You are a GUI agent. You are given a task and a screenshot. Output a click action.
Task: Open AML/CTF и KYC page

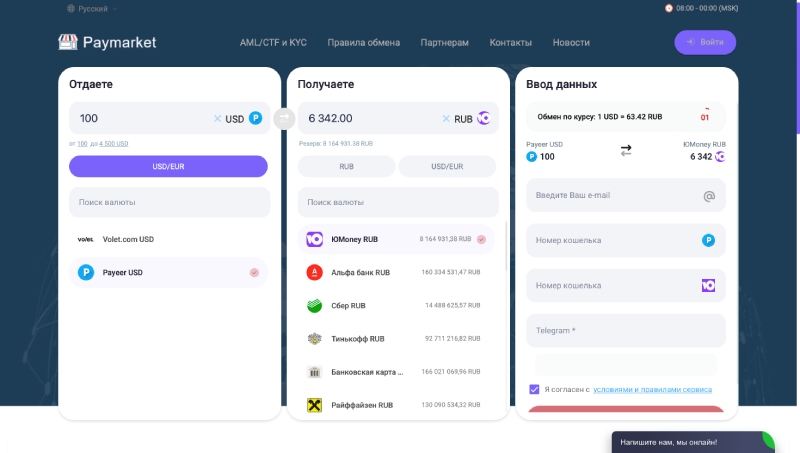click(273, 42)
